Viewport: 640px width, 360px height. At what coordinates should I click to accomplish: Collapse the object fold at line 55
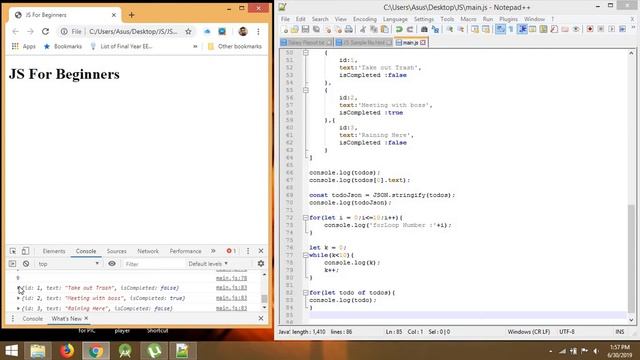(305, 90)
